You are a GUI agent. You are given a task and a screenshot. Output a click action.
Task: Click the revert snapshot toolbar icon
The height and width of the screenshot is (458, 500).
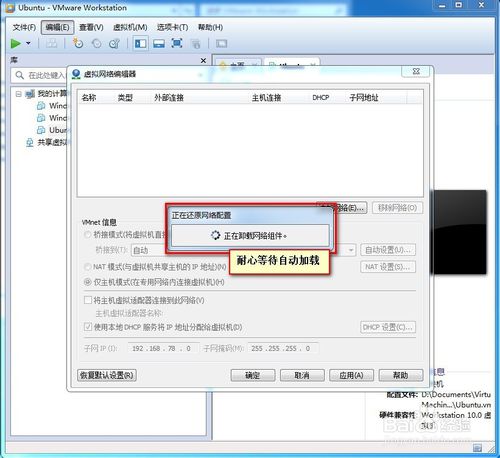pyautogui.click(x=96, y=44)
